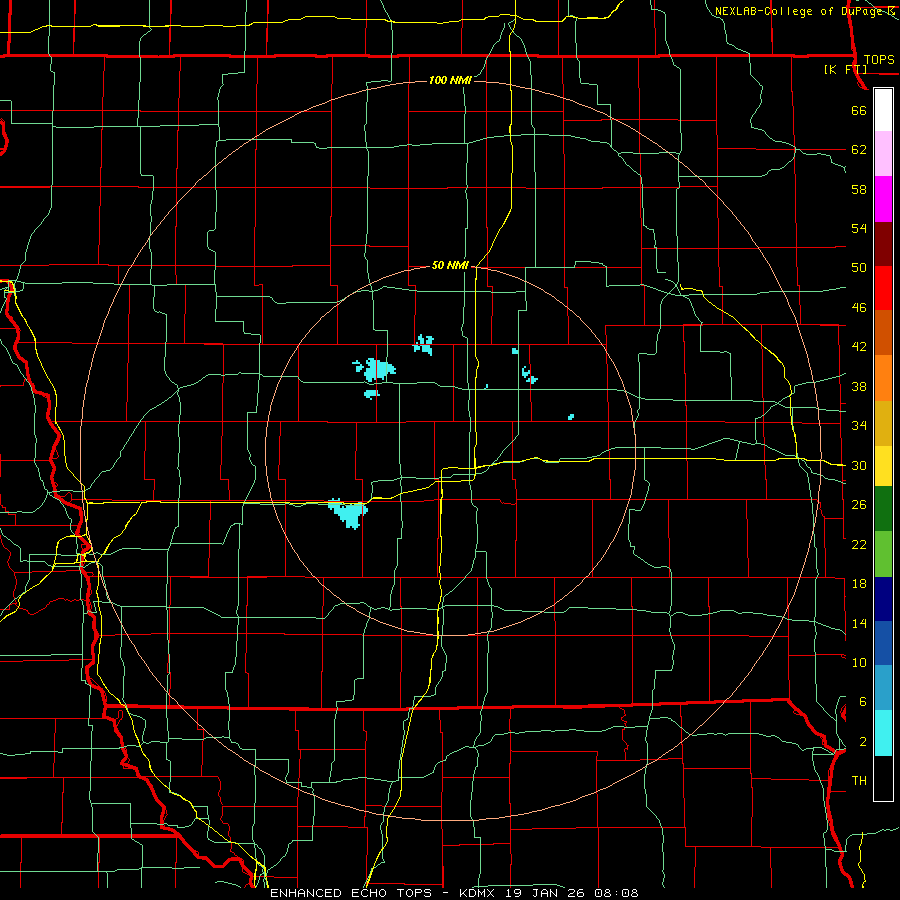Select the 54 legend value
The image size is (900, 900).
tap(859, 228)
